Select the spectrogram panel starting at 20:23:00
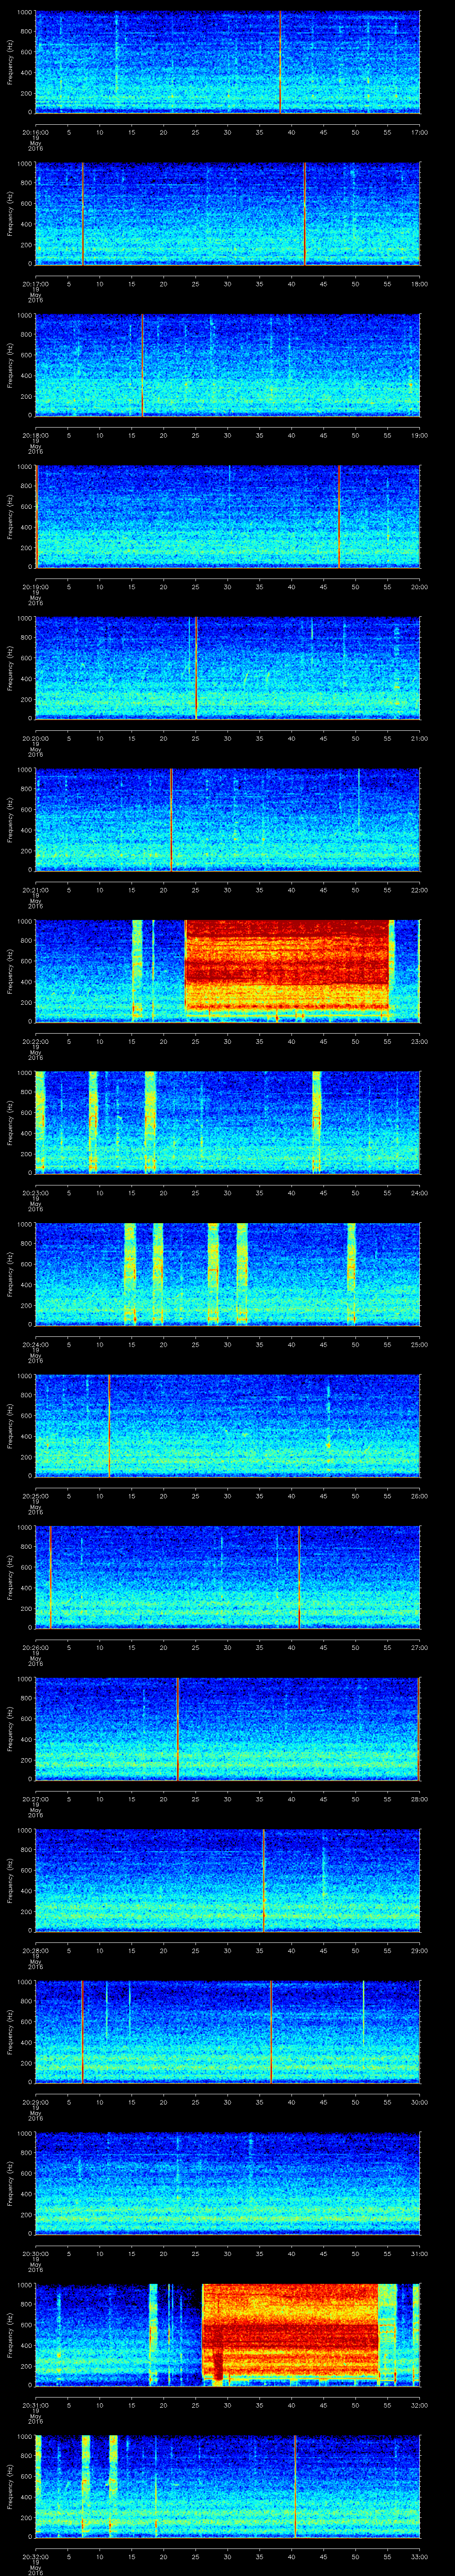Viewport: 455px width, 2576px height. [x=228, y=1122]
